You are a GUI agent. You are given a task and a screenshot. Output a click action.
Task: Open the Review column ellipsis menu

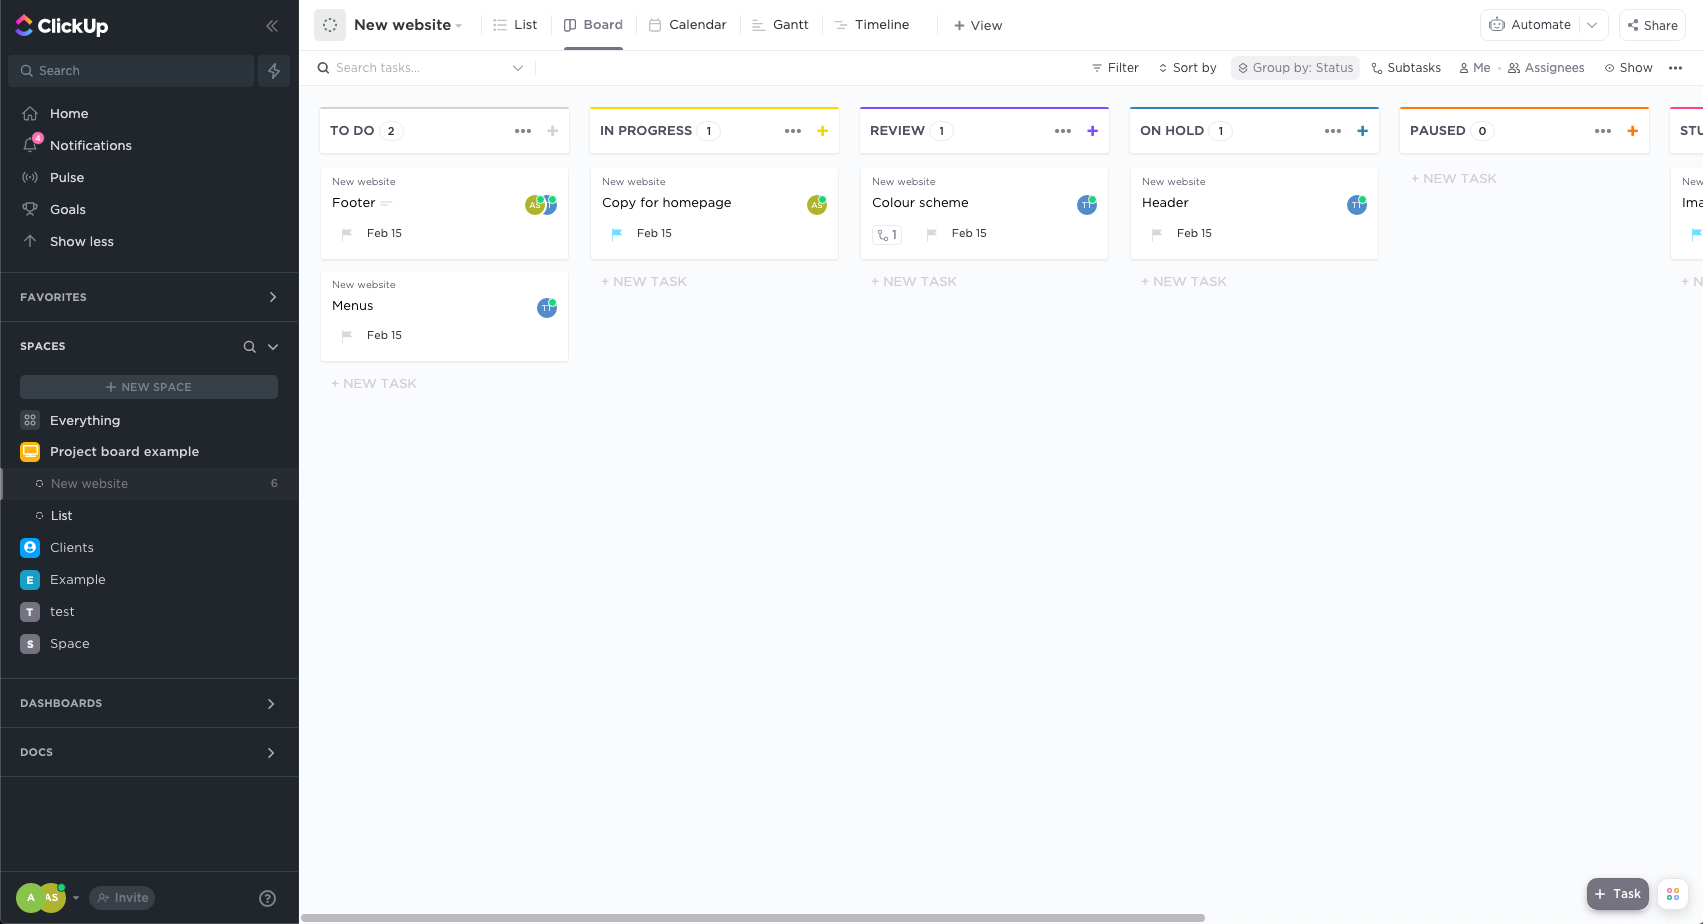point(1062,131)
